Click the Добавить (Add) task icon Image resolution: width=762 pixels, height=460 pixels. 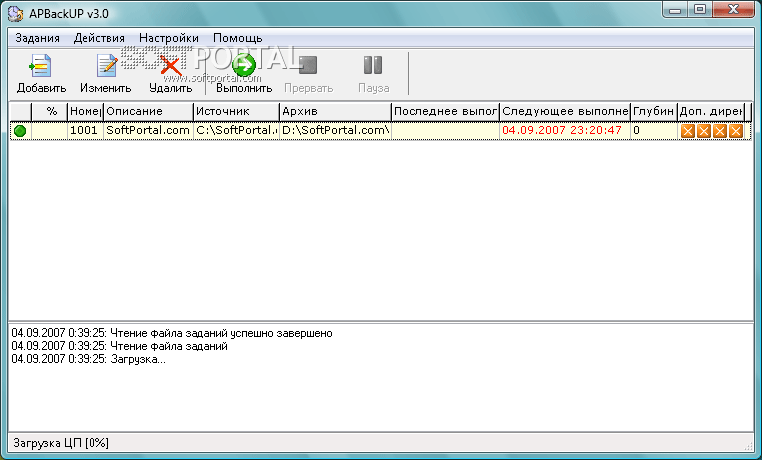pos(41,67)
